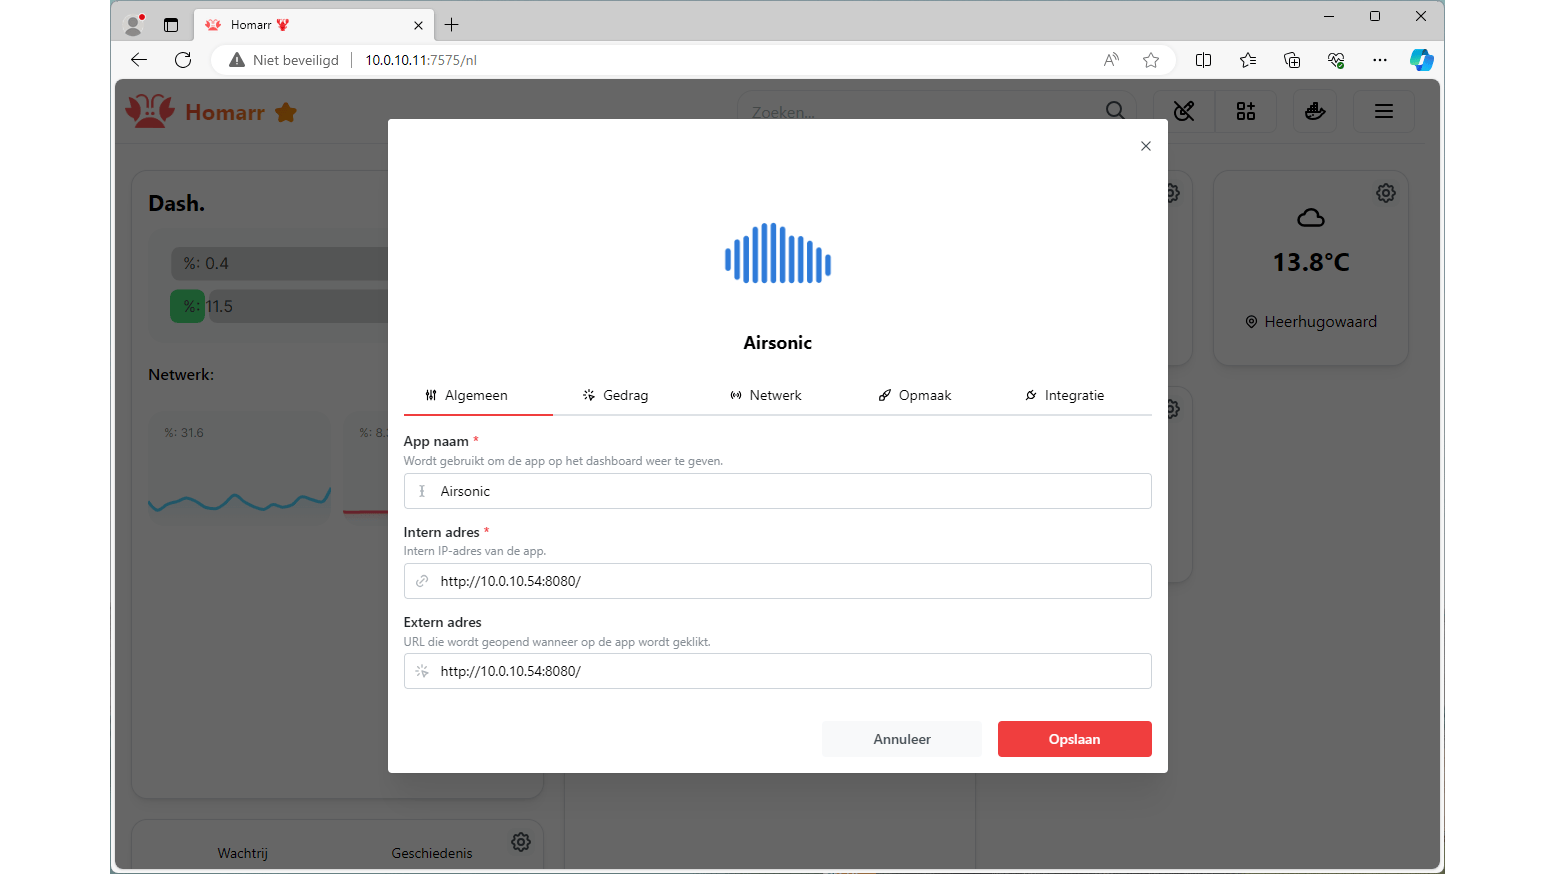Viewport: 1554px width, 874px height.
Task: Open the weather widget gear settings
Action: coord(1386,193)
